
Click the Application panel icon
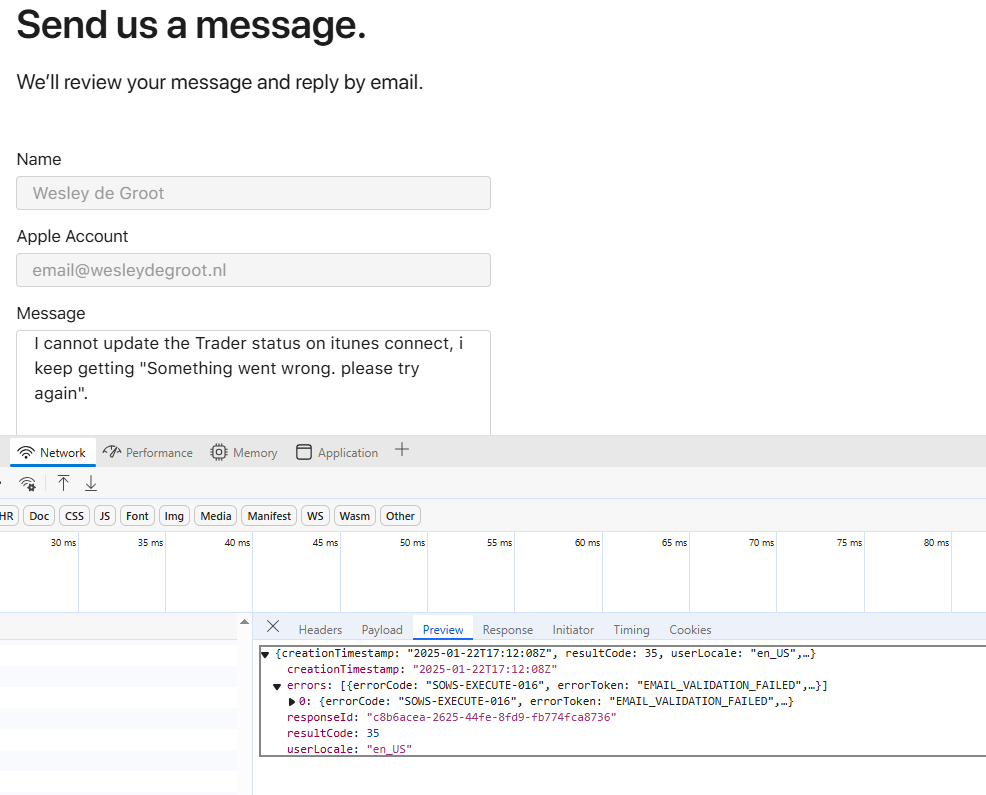click(304, 452)
